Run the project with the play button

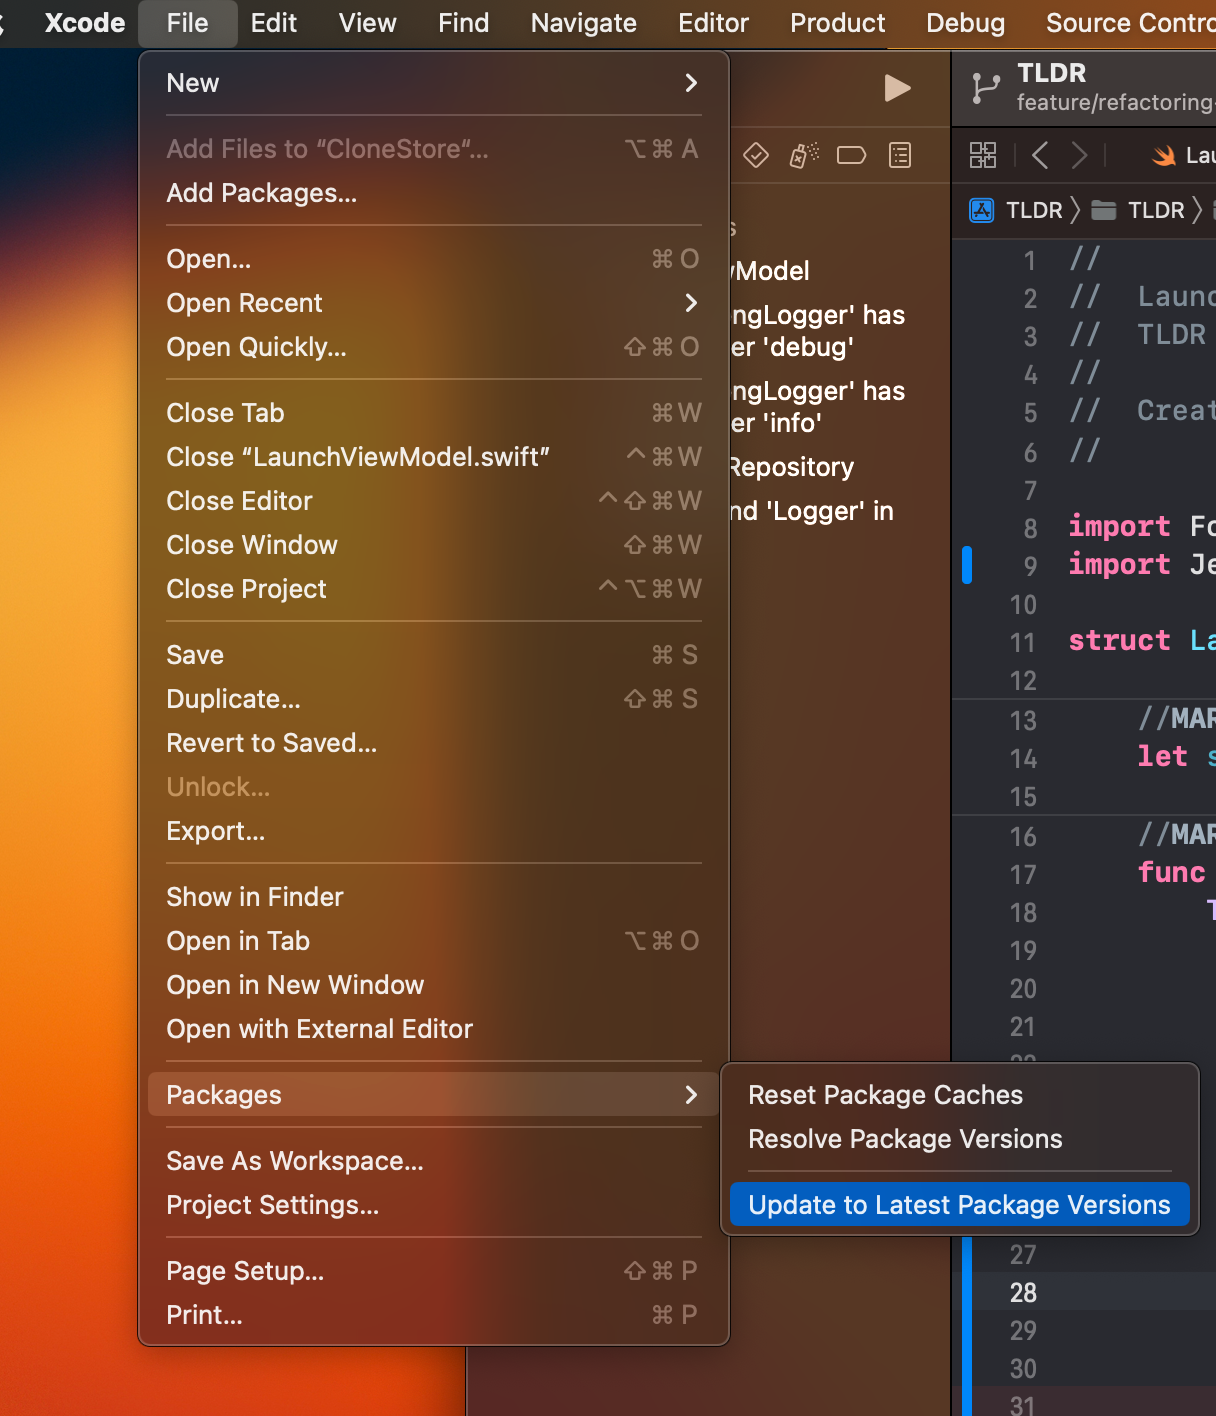[x=897, y=88]
